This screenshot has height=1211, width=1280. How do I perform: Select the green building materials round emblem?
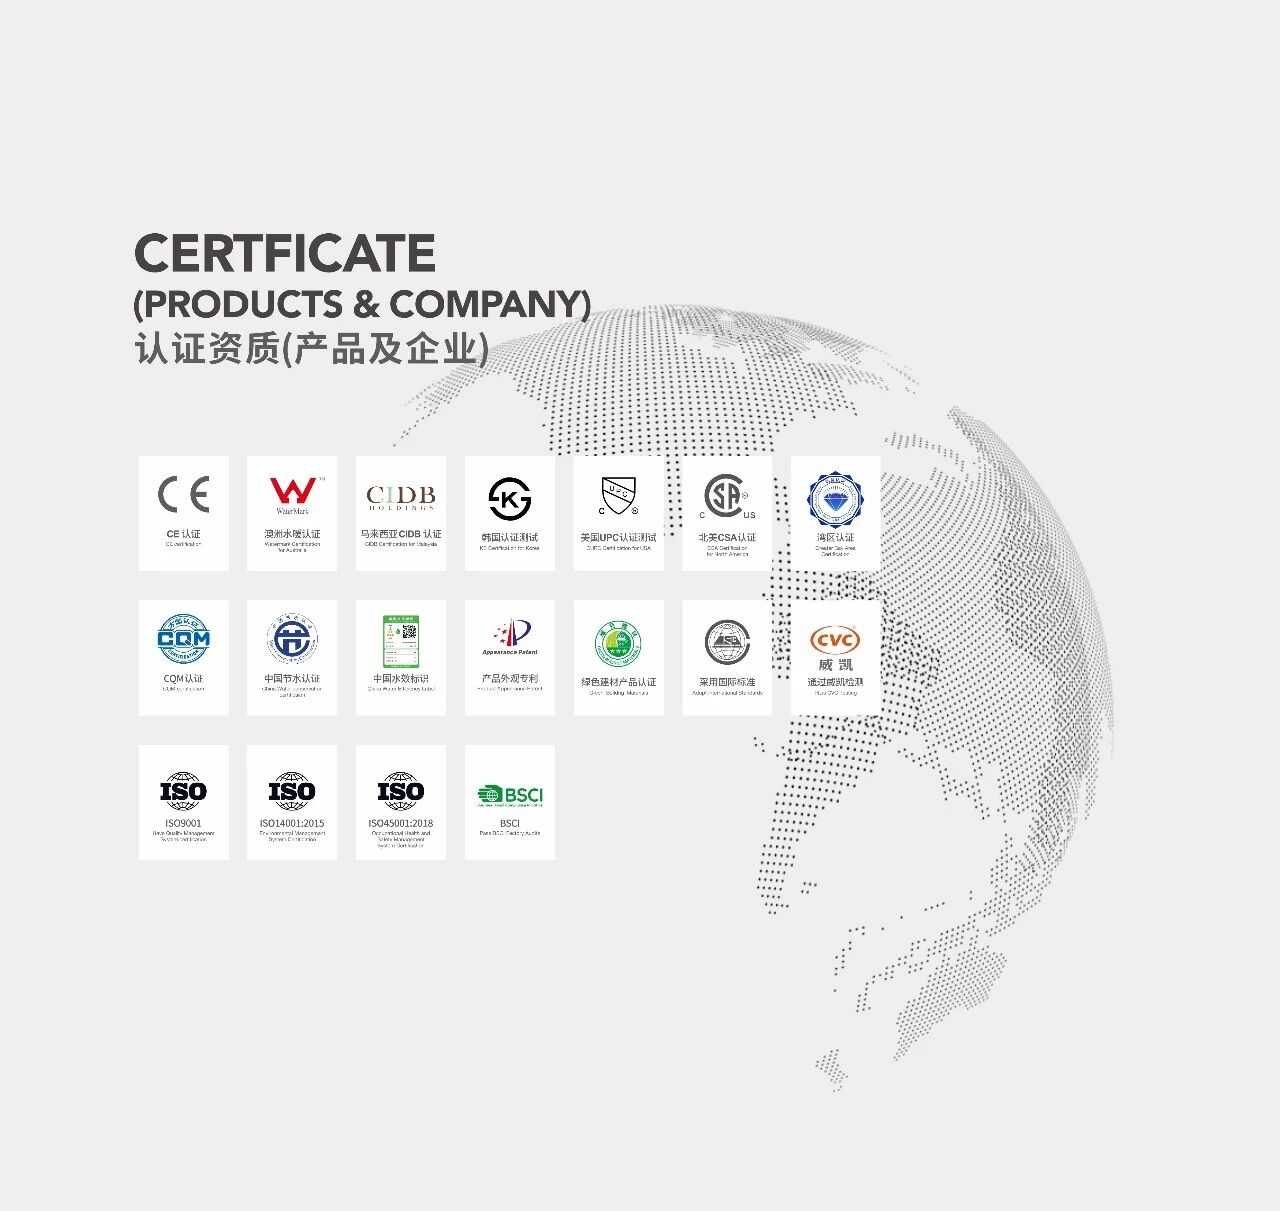(619, 643)
